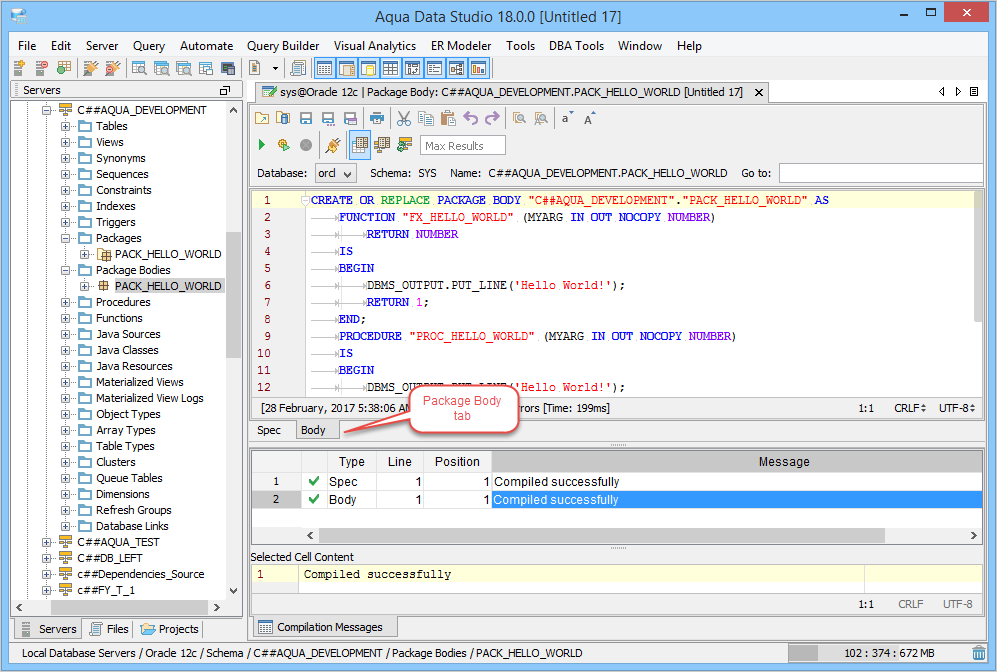997x672 pixels.
Task: Toggle the grid results view button
Action: tap(359, 145)
